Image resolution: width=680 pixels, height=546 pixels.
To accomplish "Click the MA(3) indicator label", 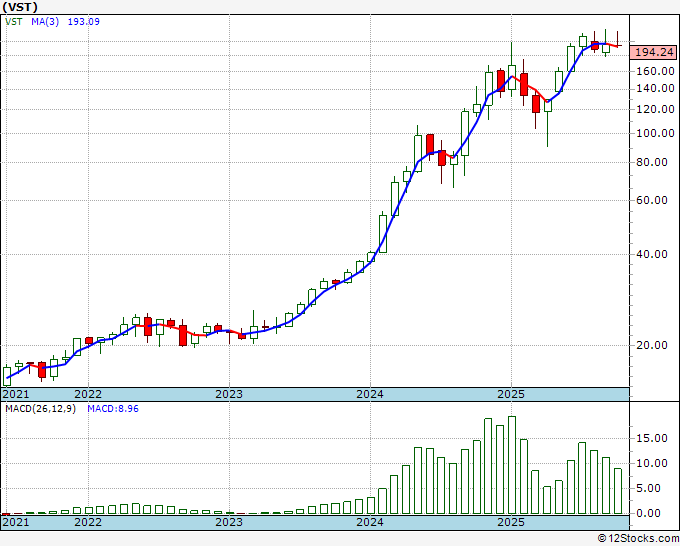I will tap(45, 21).
